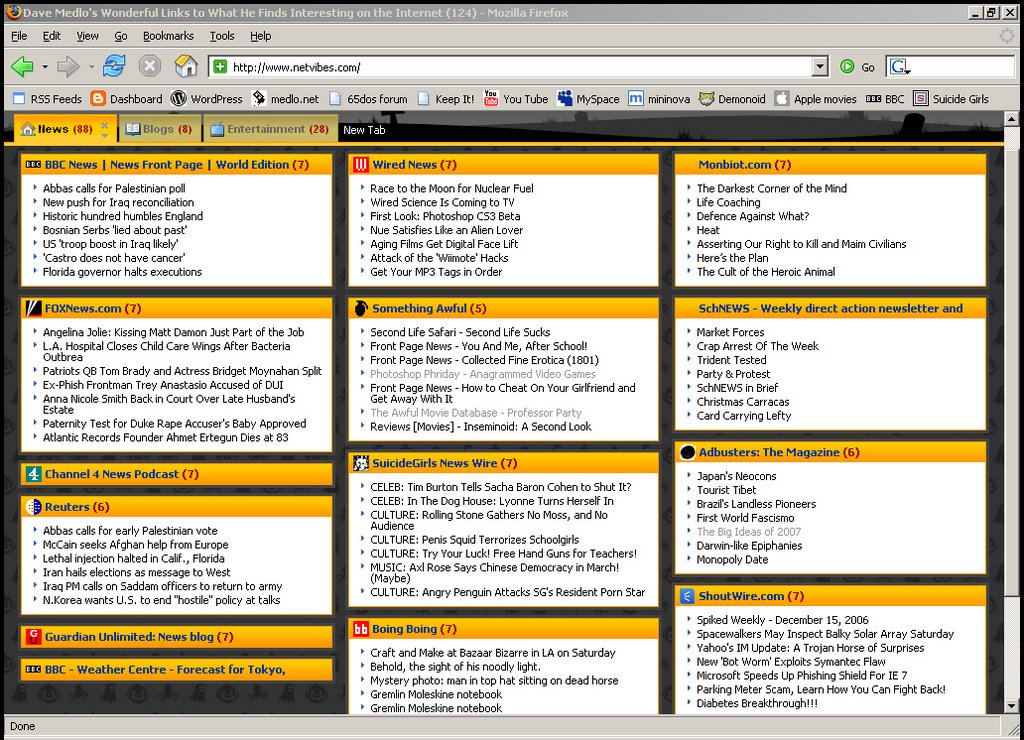Open 'Crap Arrest Of The Week' link
Image resolution: width=1024 pixels, height=740 pixels.
pyautogui.click(x=758, y=346)
